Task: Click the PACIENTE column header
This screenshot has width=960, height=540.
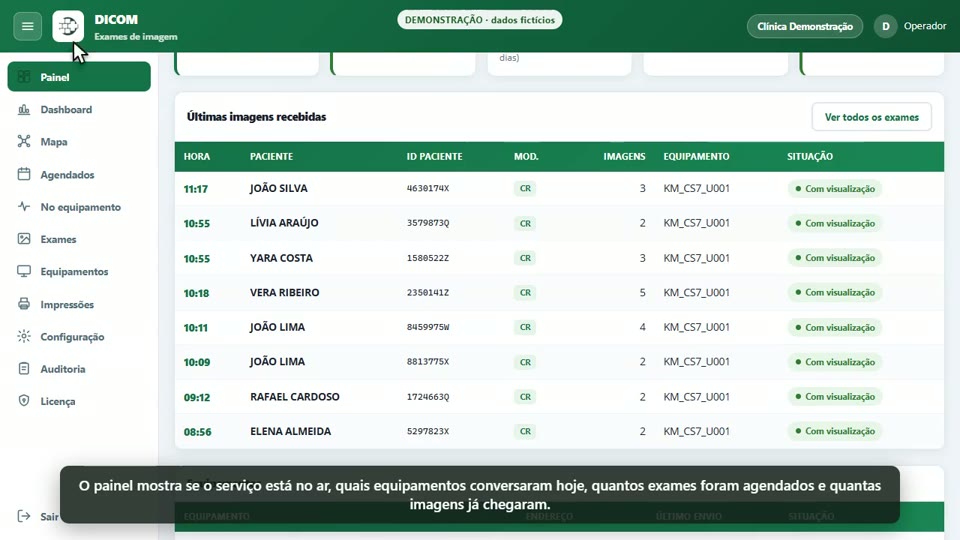Action: point(271,157)
